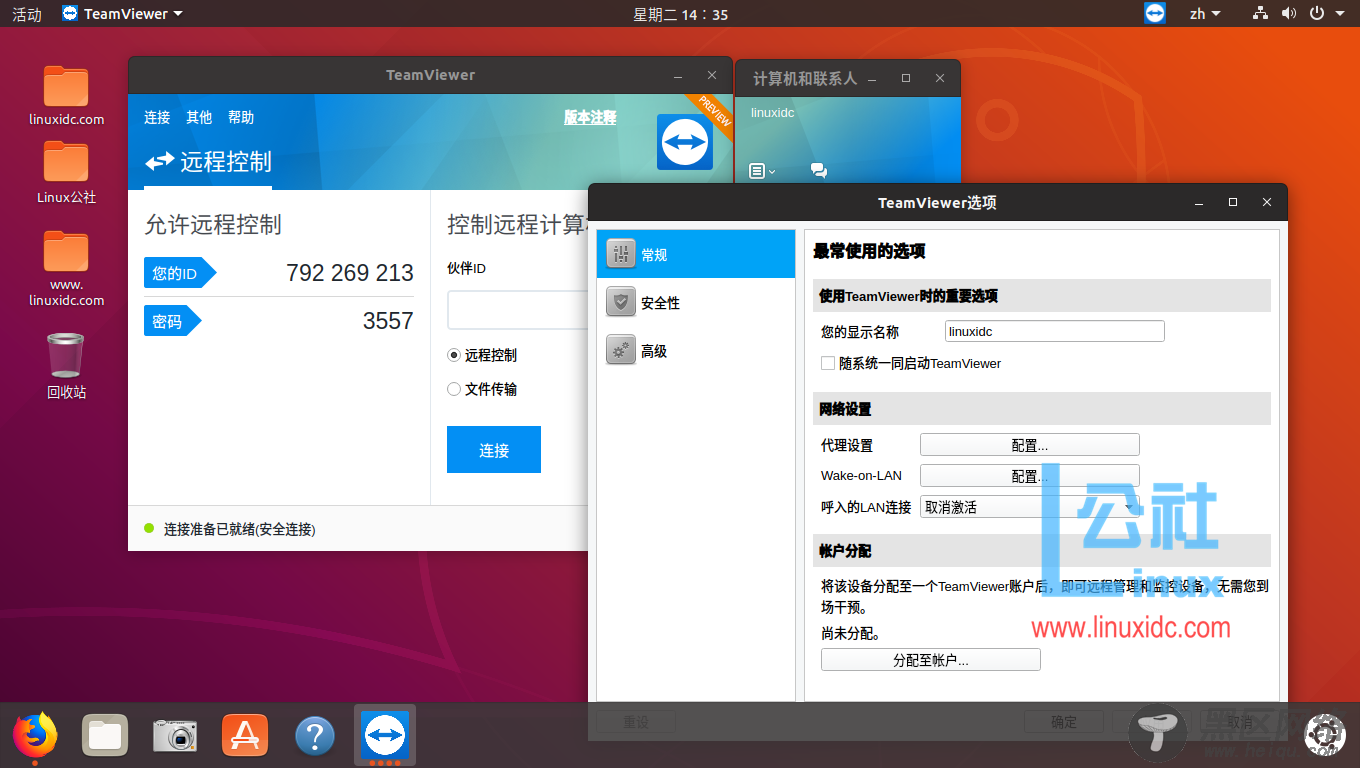This screenshot has height=768, width=1360.
Task: Open the network status icon in top bar
Action: 1260,13
